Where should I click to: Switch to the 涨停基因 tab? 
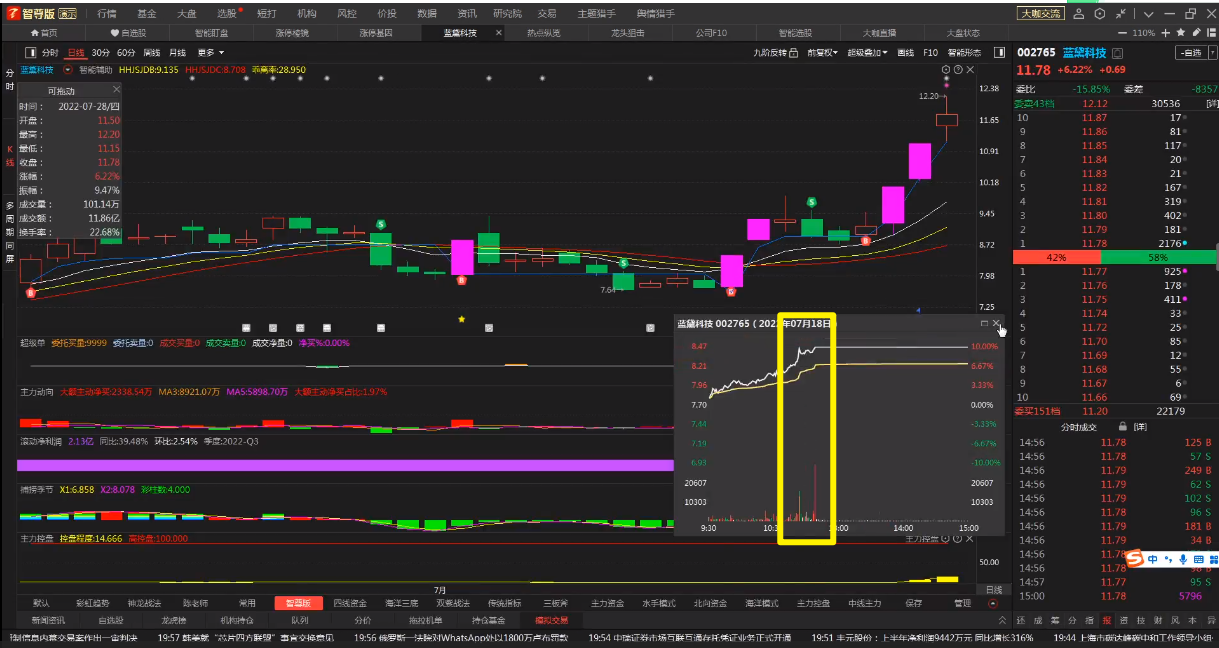[376, 33]
